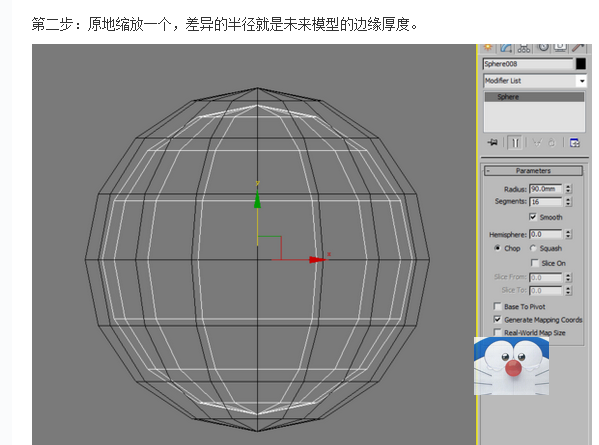Open the Display panel tab
The height and width of the screenshot is (445, 599).
click(x=560, y=48)
